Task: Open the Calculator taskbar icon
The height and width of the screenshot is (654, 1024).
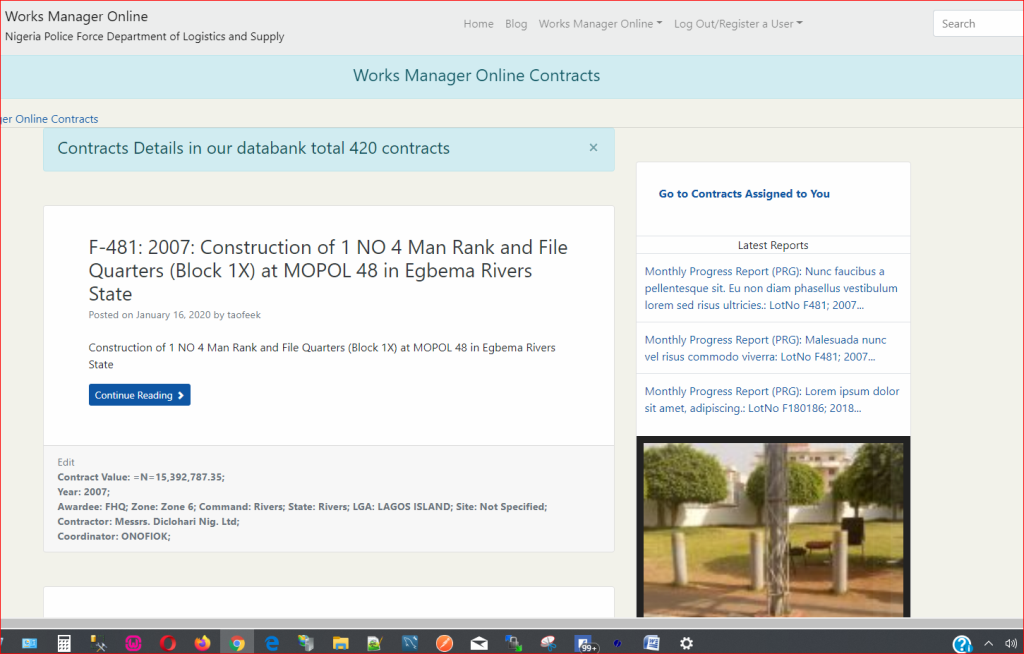Action: 64,644
